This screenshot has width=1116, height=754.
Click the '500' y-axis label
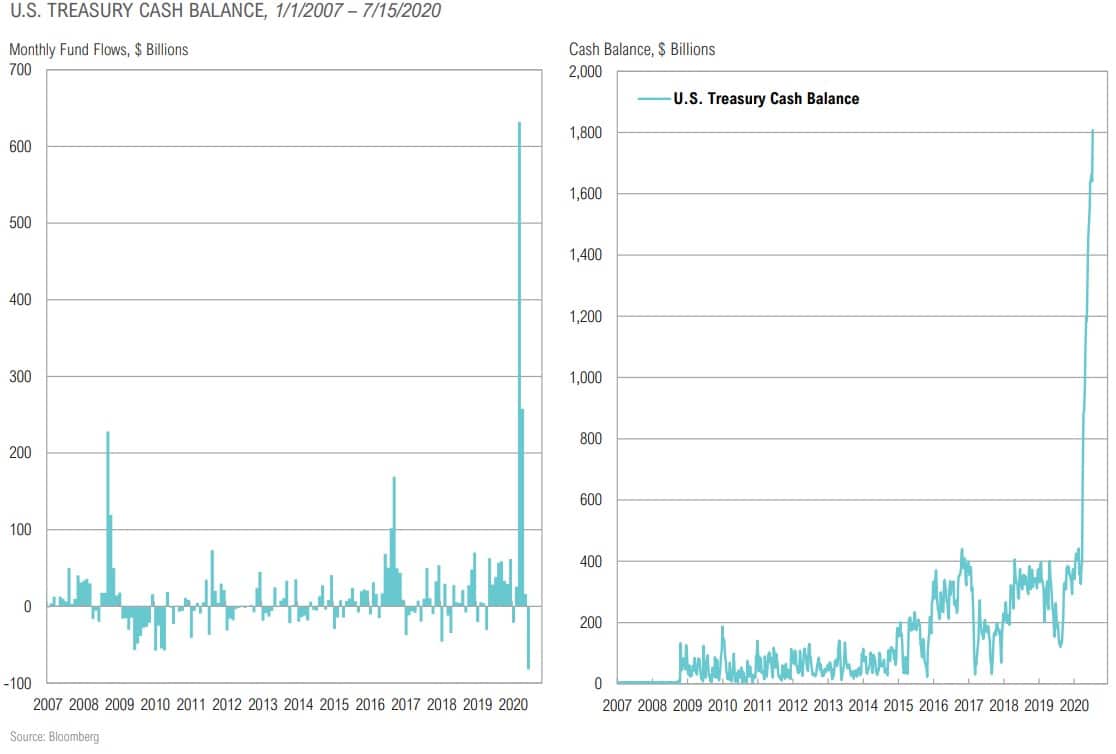pos(21,223)
